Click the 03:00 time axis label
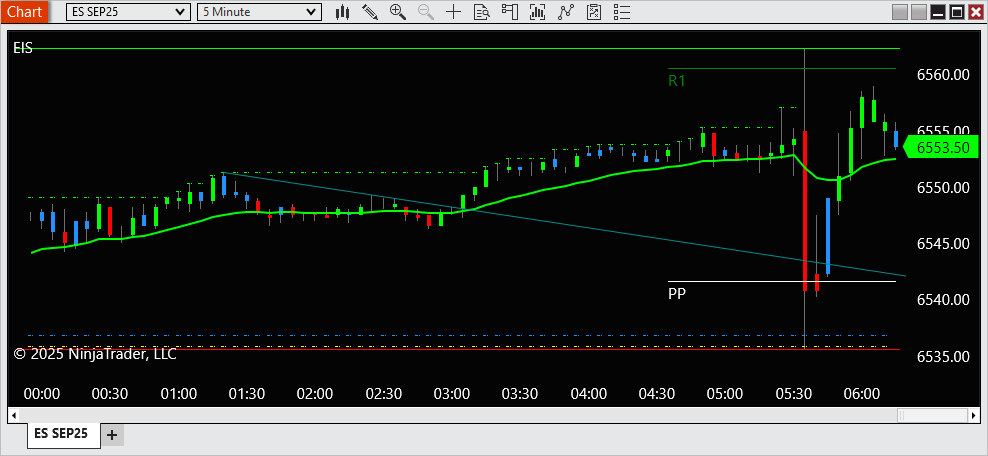The image size is (988, 456). tap(452, 394)
